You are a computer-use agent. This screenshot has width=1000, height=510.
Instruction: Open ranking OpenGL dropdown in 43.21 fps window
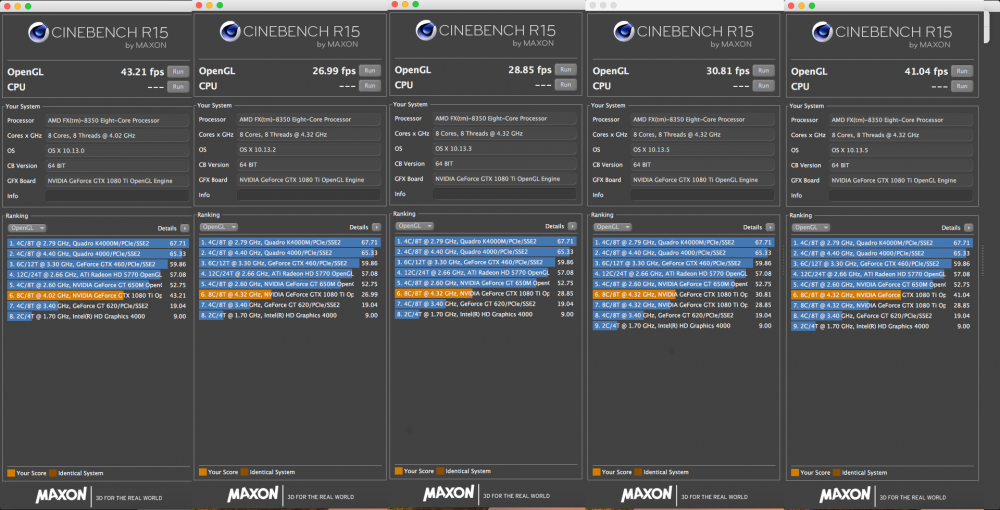(x=27, y=228)
